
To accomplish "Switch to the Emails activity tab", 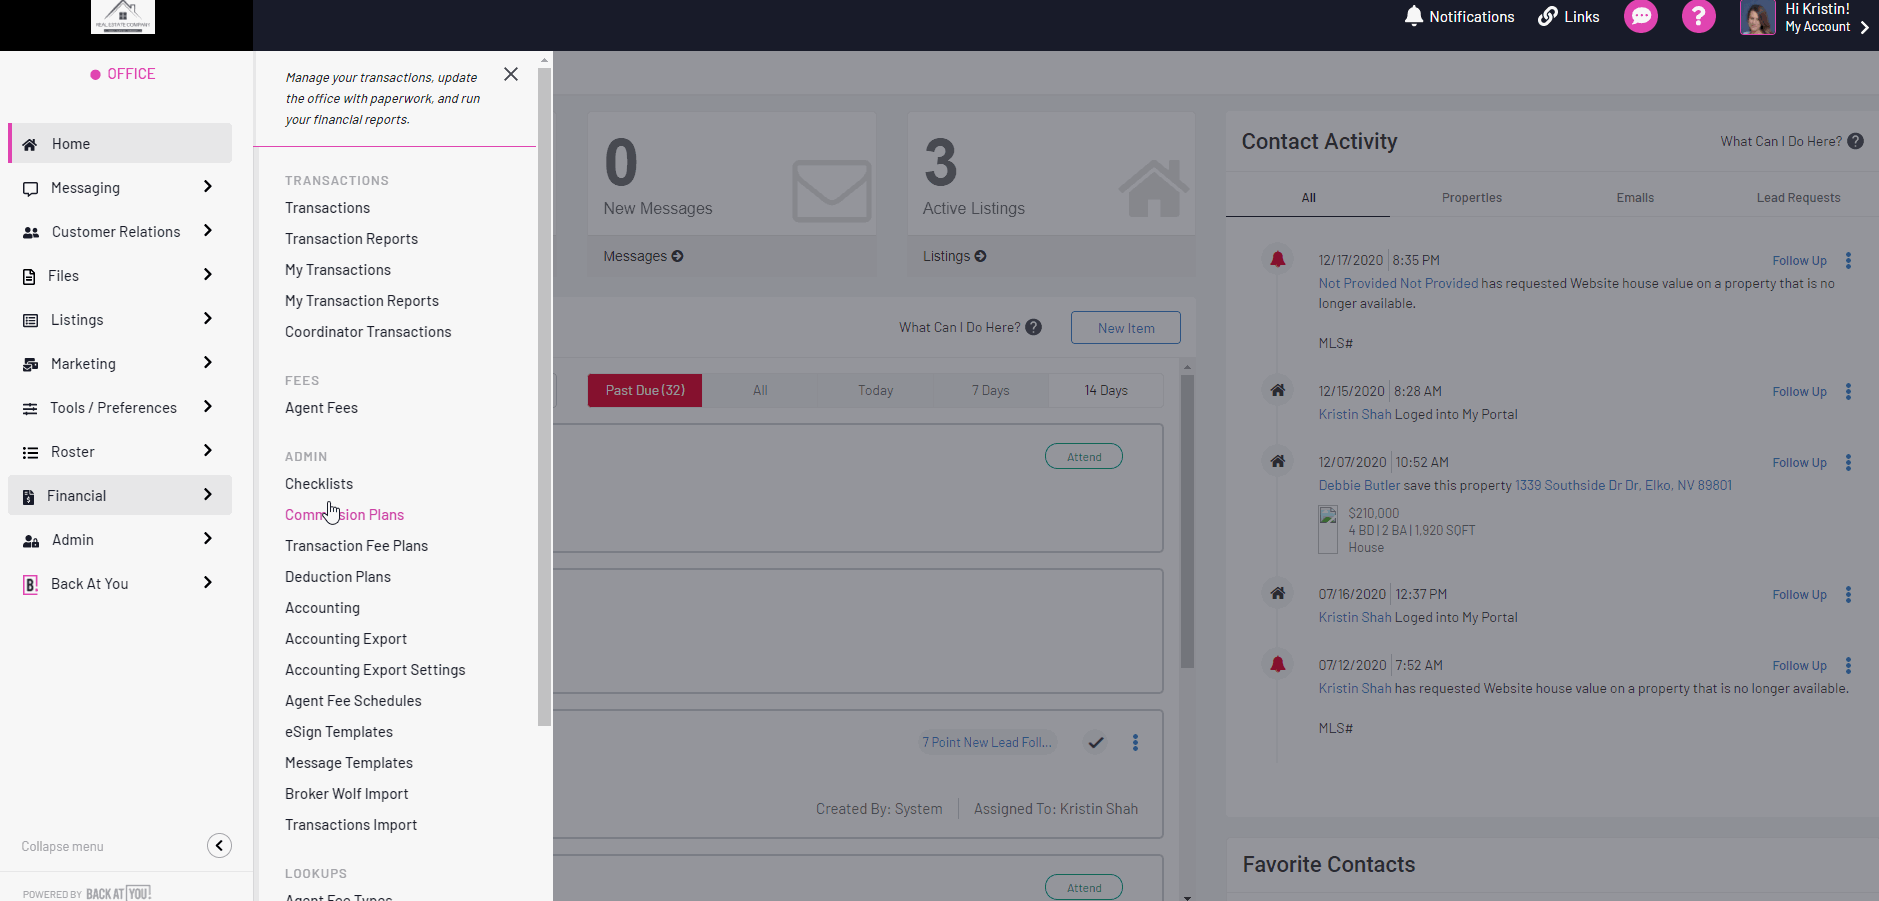I will [x=1635, y=198].
